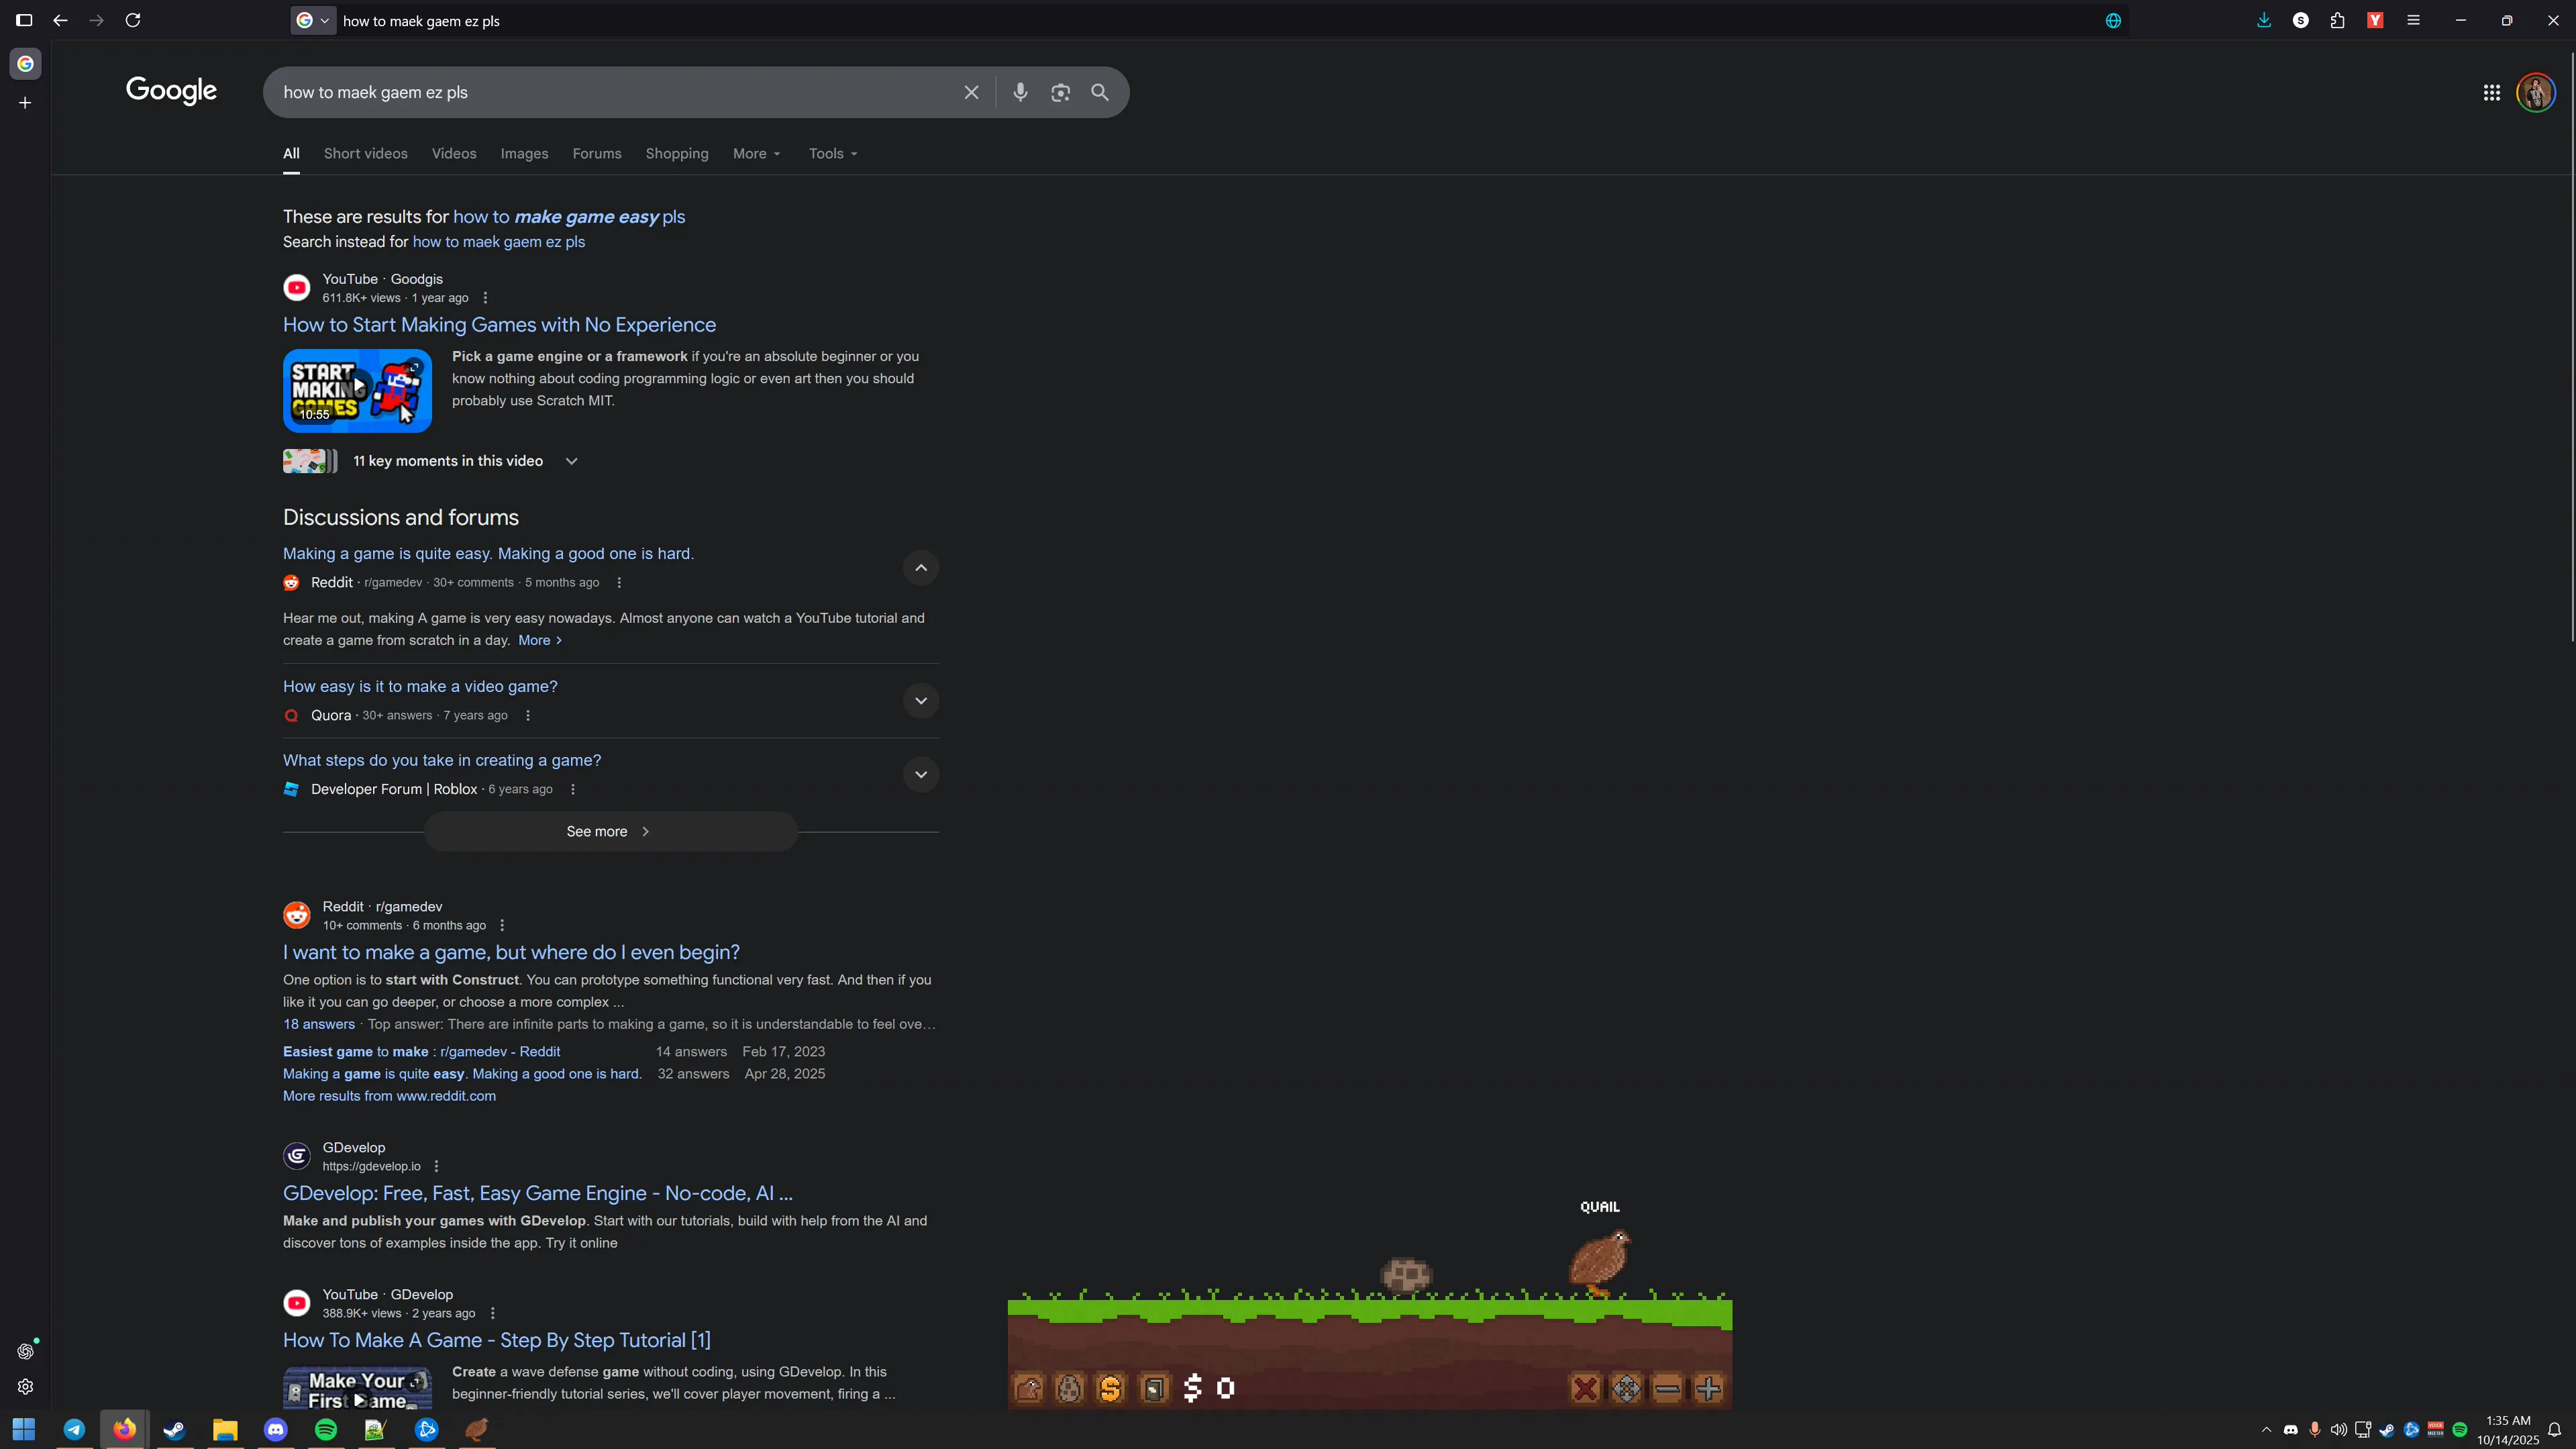Open options for the Goodgis YouTube result
Screen dimensions: 2576x1449
coord(485,298)
